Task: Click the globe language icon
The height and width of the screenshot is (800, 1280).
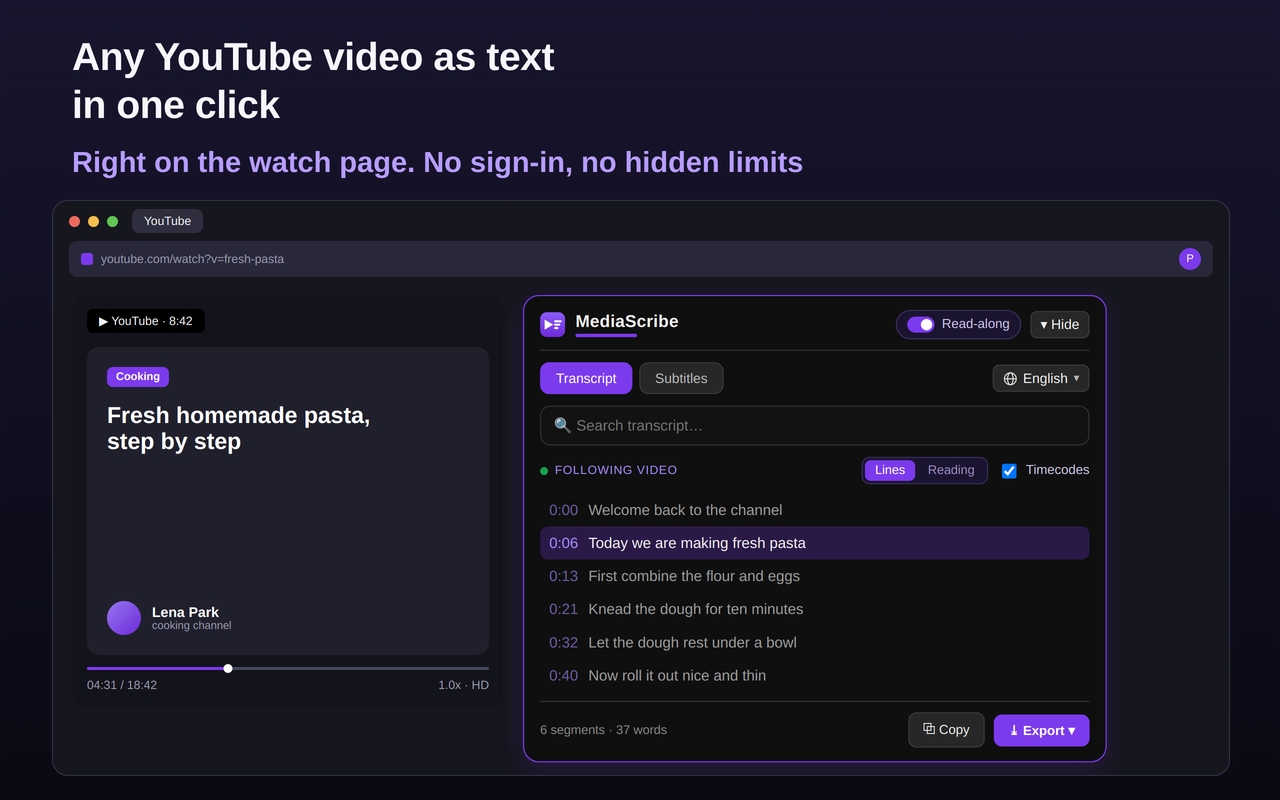Action: point(1010,379)
